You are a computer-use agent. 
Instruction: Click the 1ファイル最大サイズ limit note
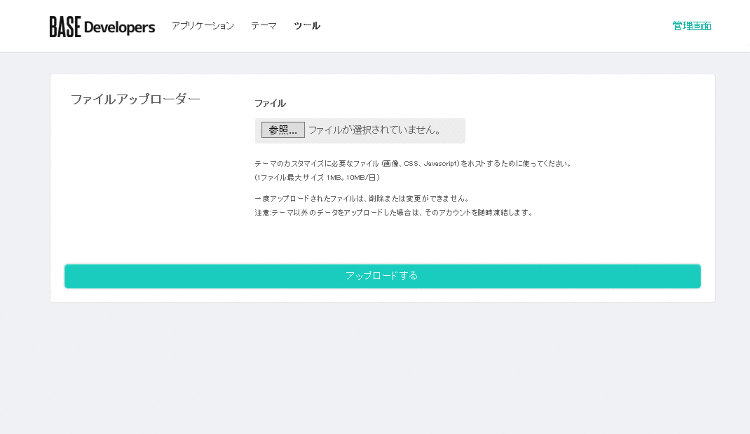(316, 177)
